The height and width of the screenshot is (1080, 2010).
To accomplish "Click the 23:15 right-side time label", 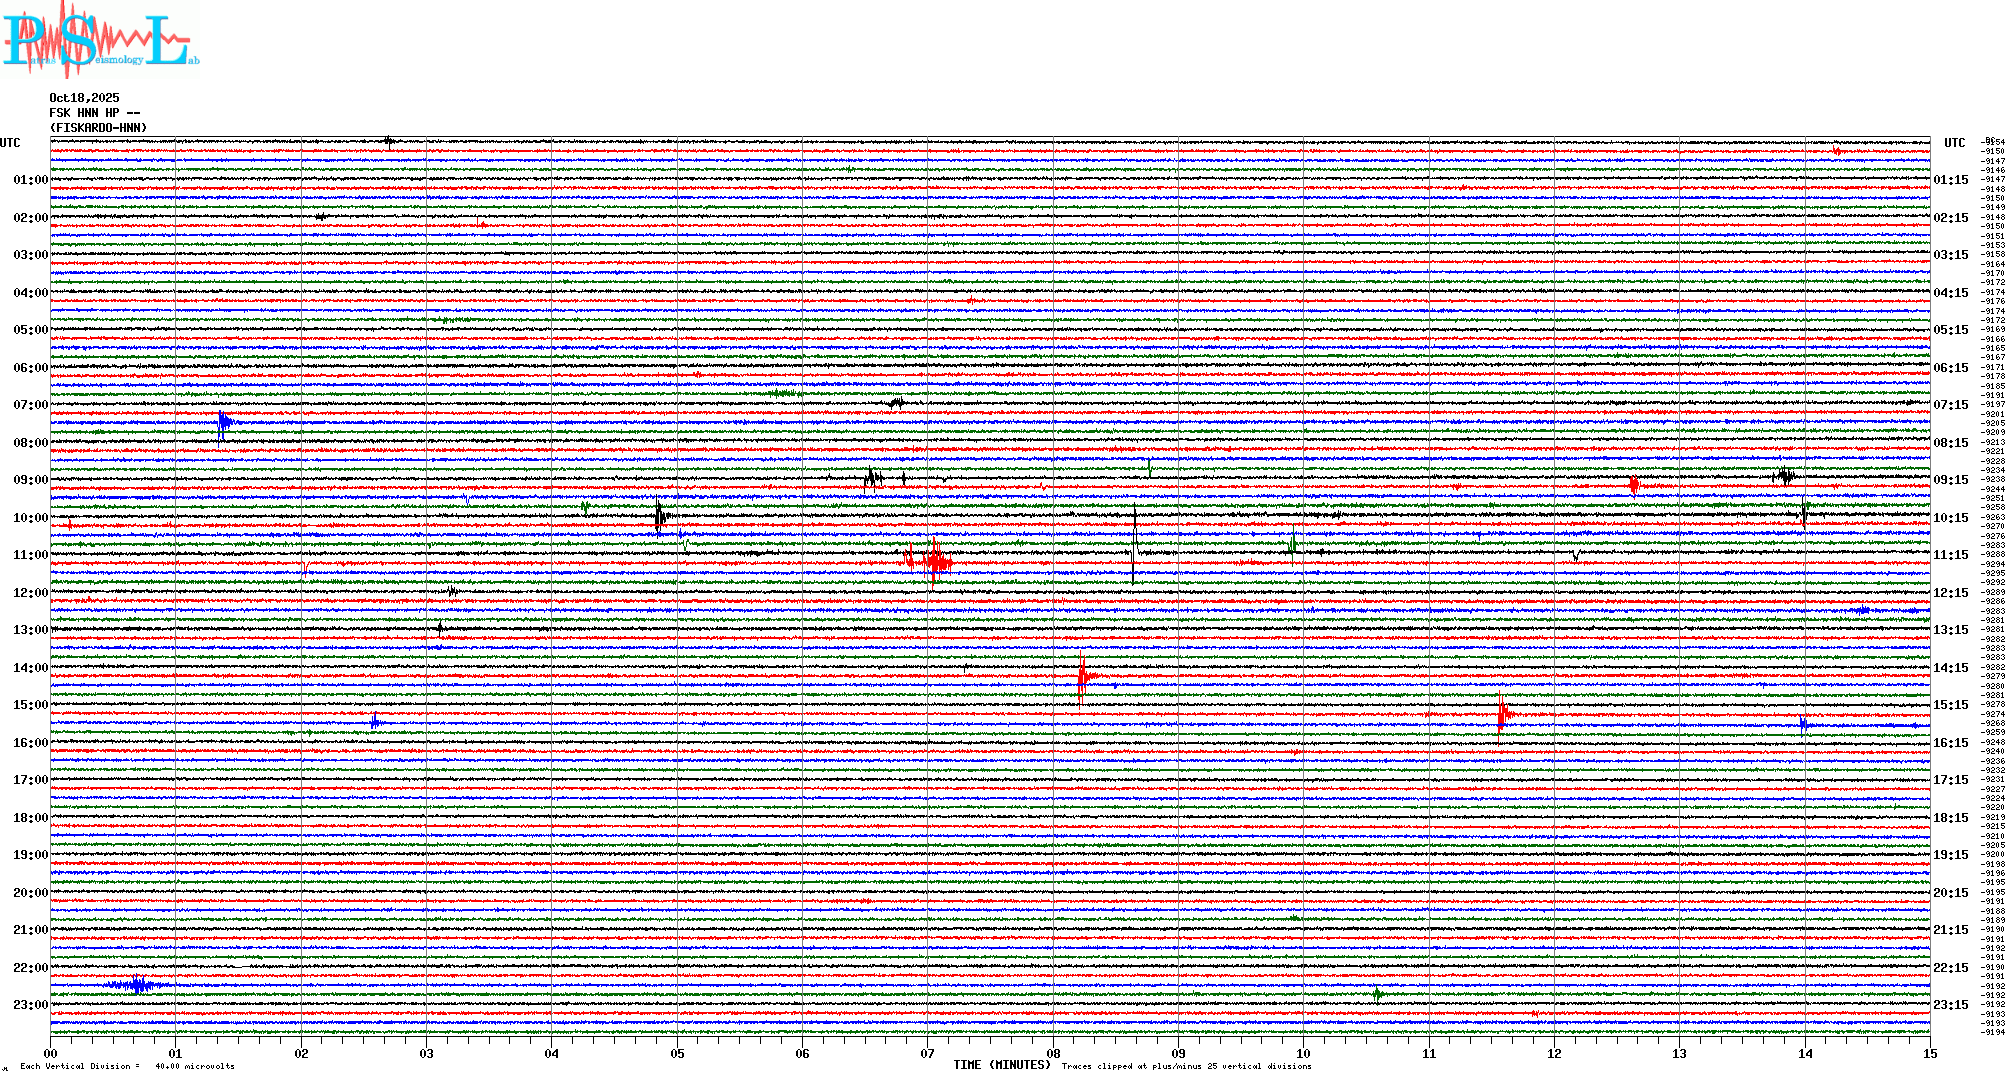I will [1950, 1005].
